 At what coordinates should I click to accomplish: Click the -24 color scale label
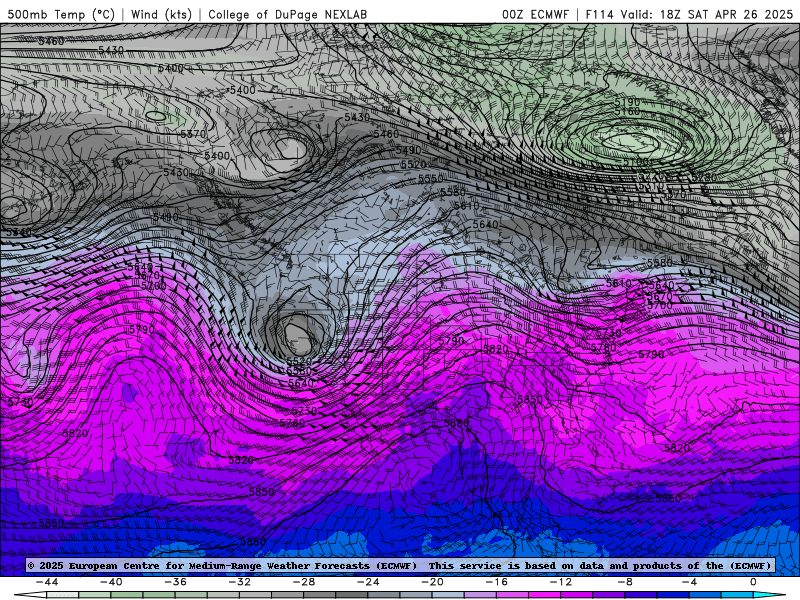tap(368, 582)
